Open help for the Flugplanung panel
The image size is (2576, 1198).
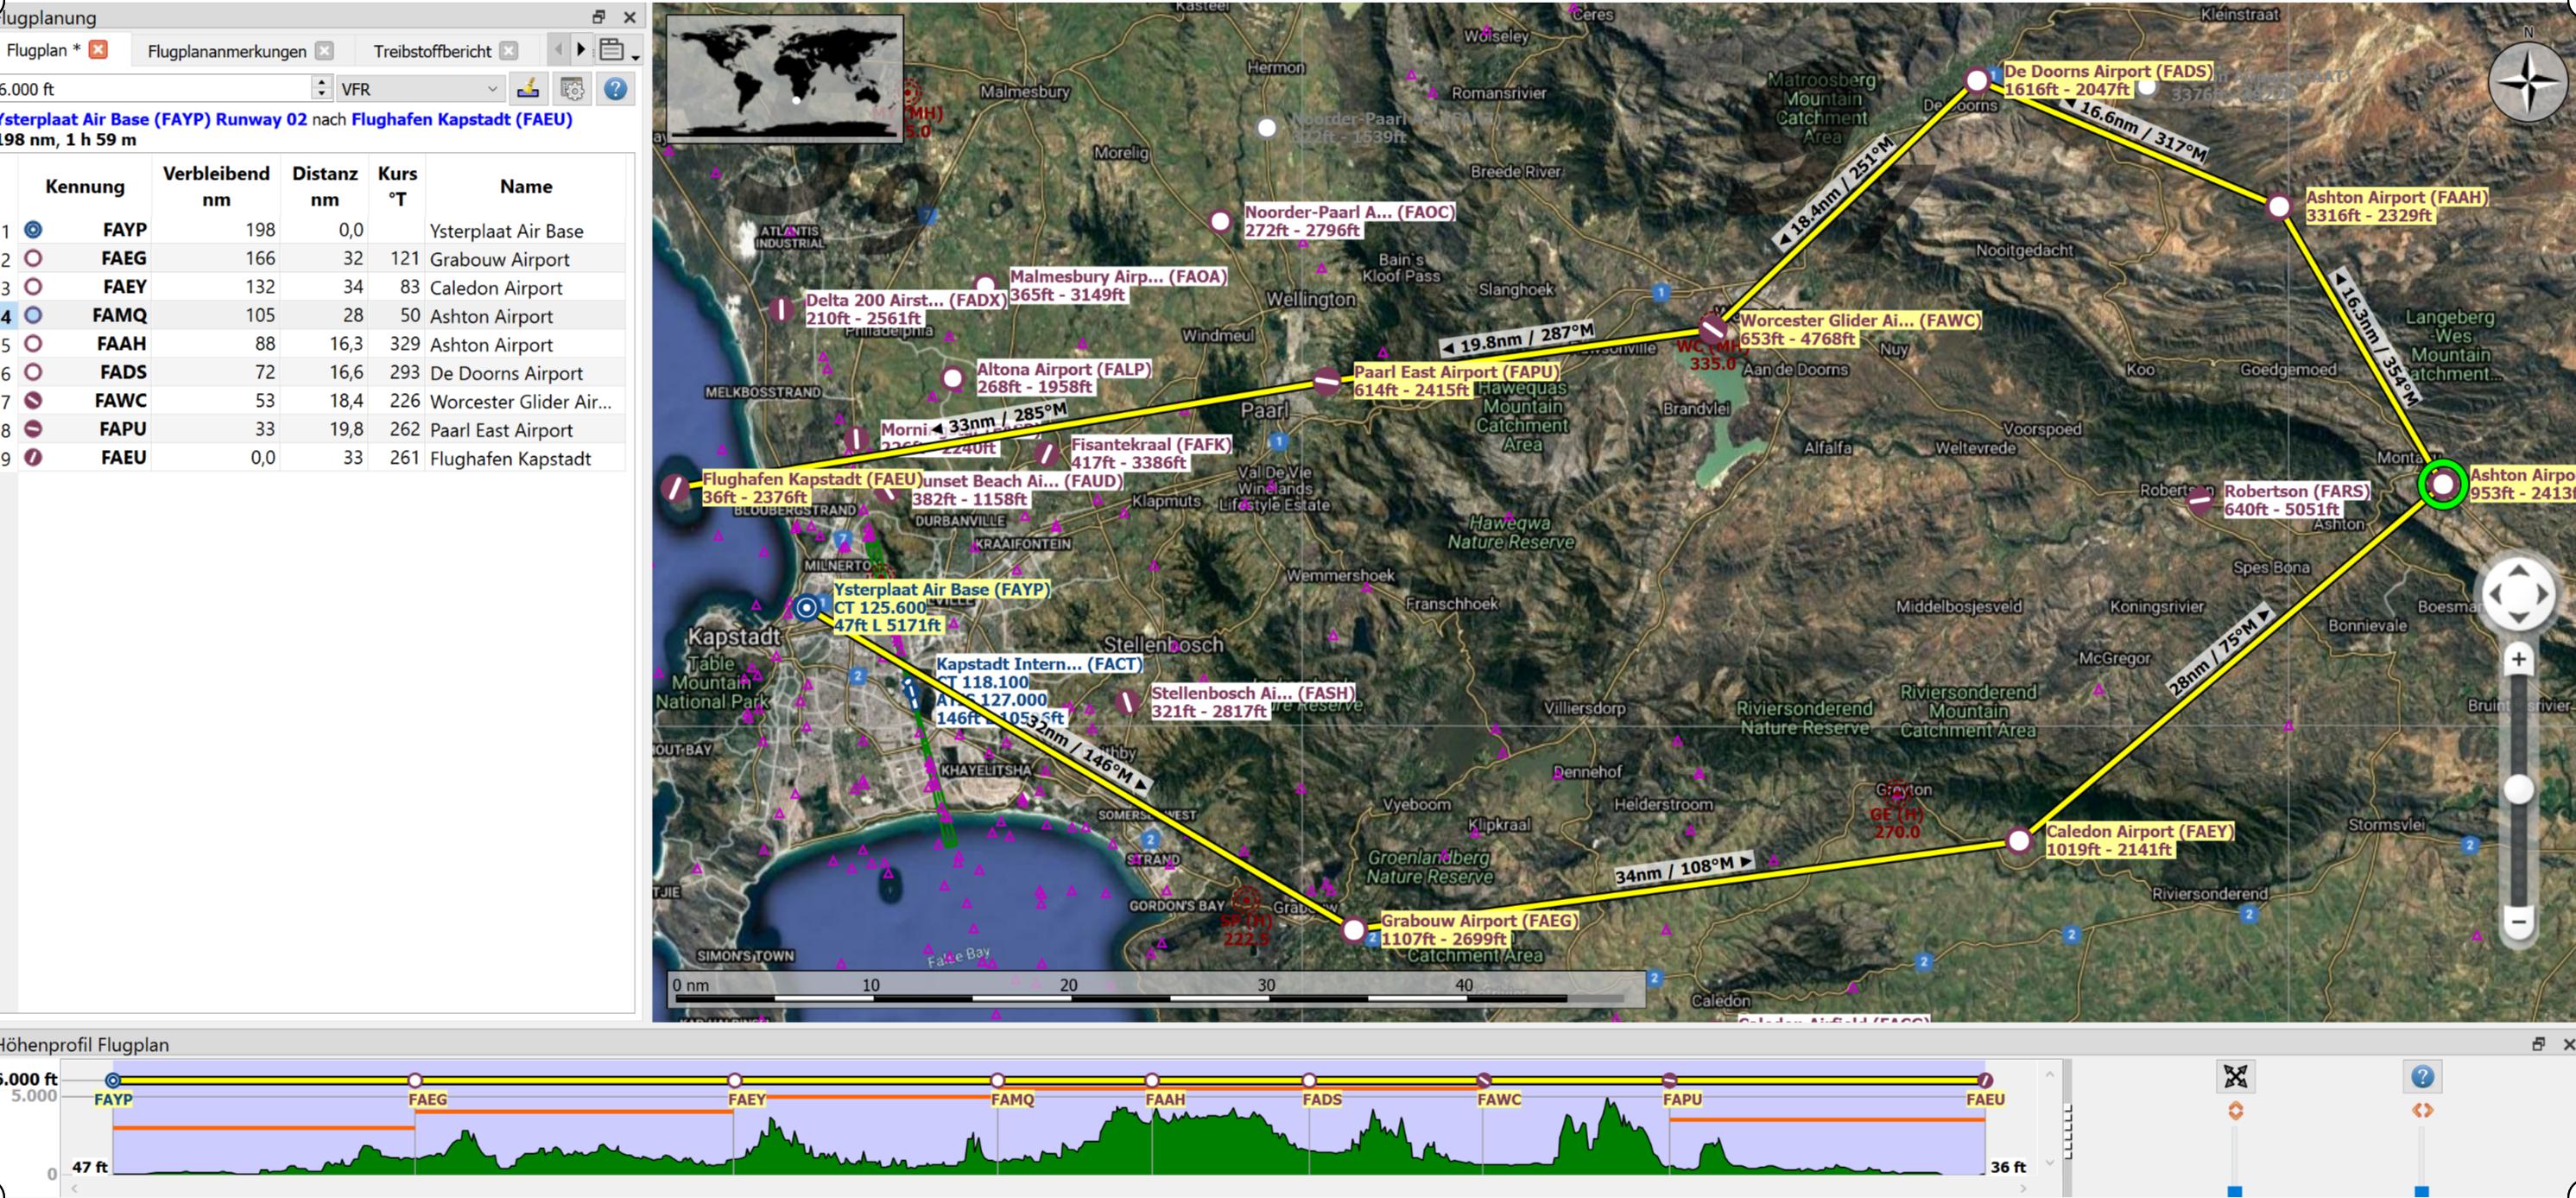tap(616, 89)
